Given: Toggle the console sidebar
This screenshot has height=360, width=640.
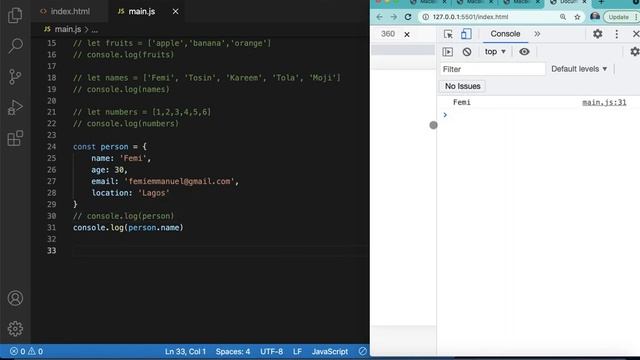Looking at the screenshot, I should coord(448,52).
